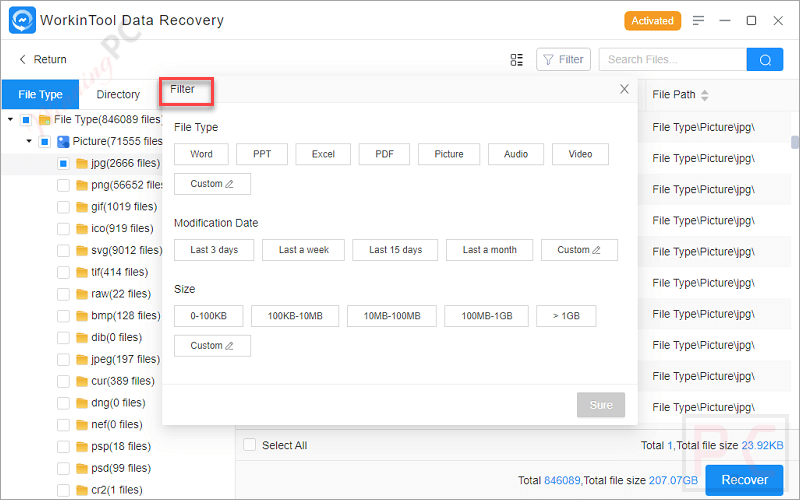800x500 pixels.
Task: Select 10MB-100MB size filter
Action: coord(392,316)
